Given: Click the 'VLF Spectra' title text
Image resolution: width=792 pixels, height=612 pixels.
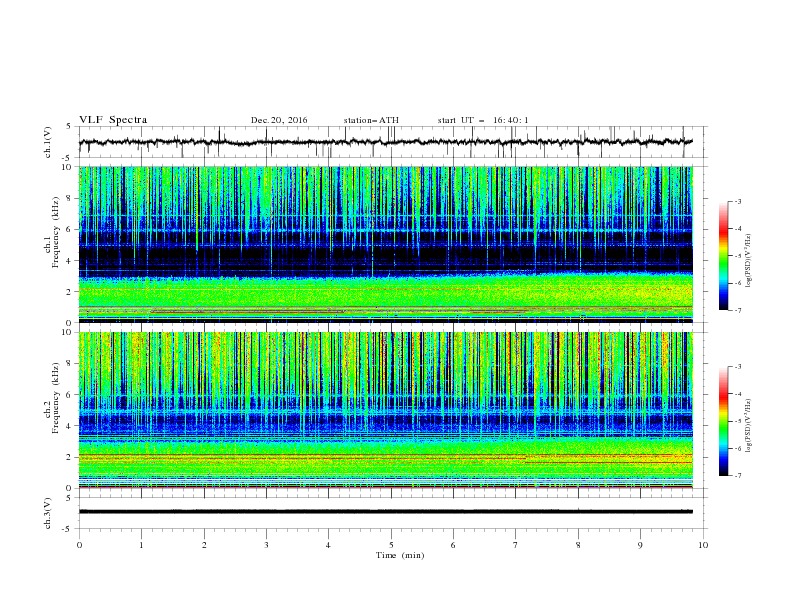Looking at the screenshot, I should point(113,120).
